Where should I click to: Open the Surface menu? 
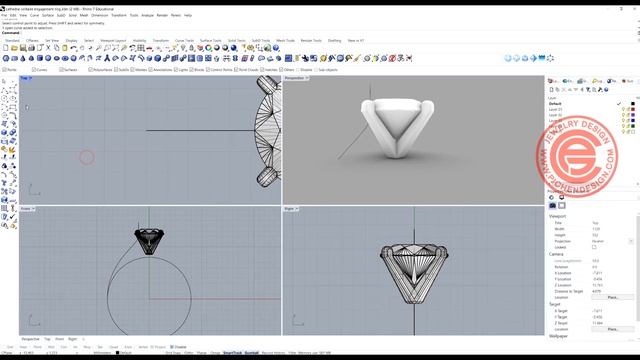pyautogui.click(x=48, y=15)
